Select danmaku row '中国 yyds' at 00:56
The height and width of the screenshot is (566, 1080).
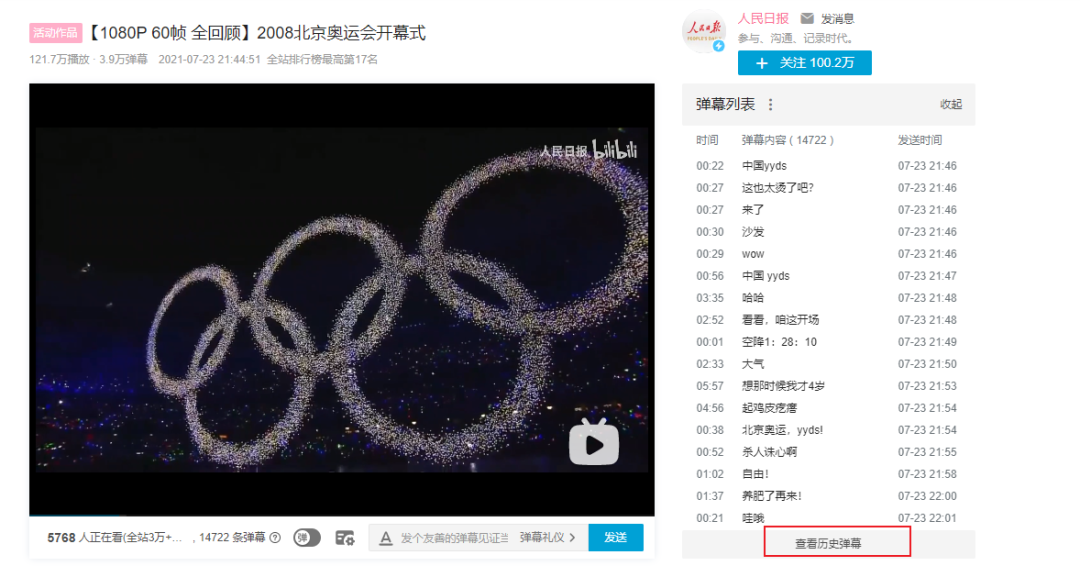[829, 276]
